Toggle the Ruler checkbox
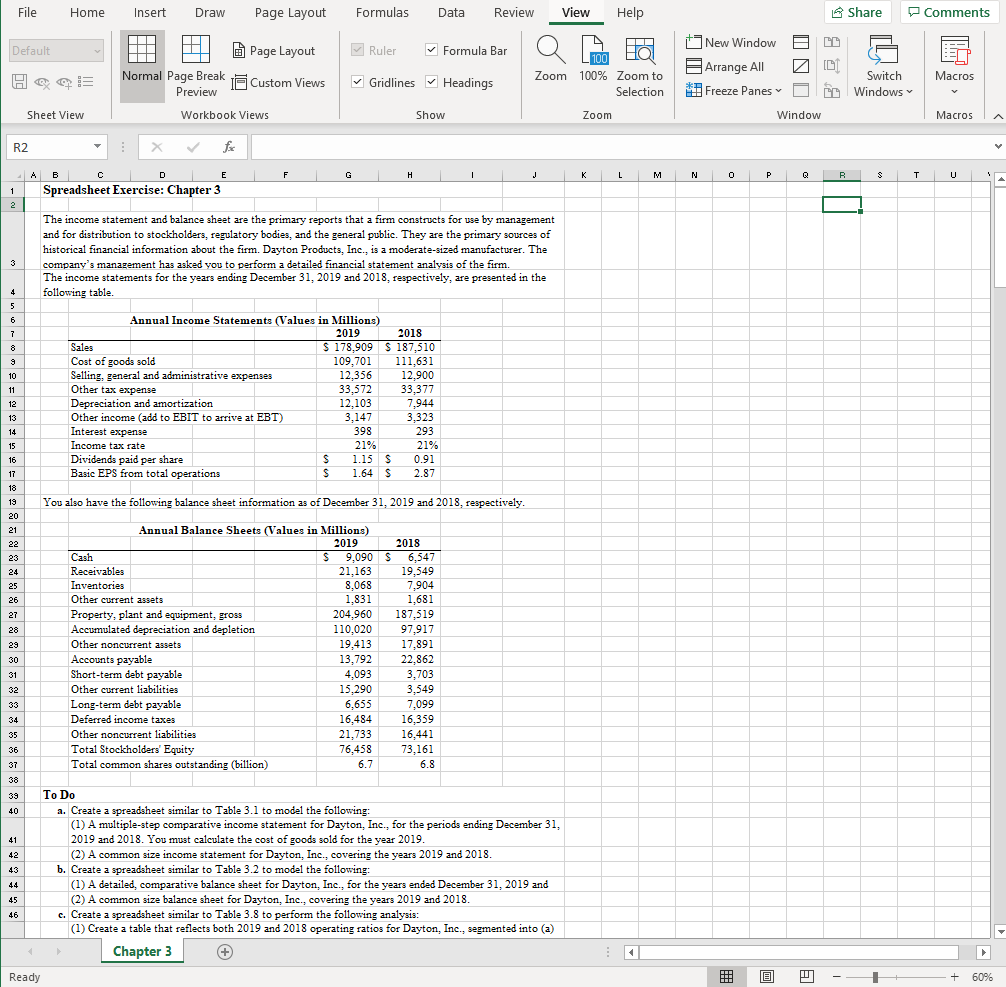 pos(356,50)
